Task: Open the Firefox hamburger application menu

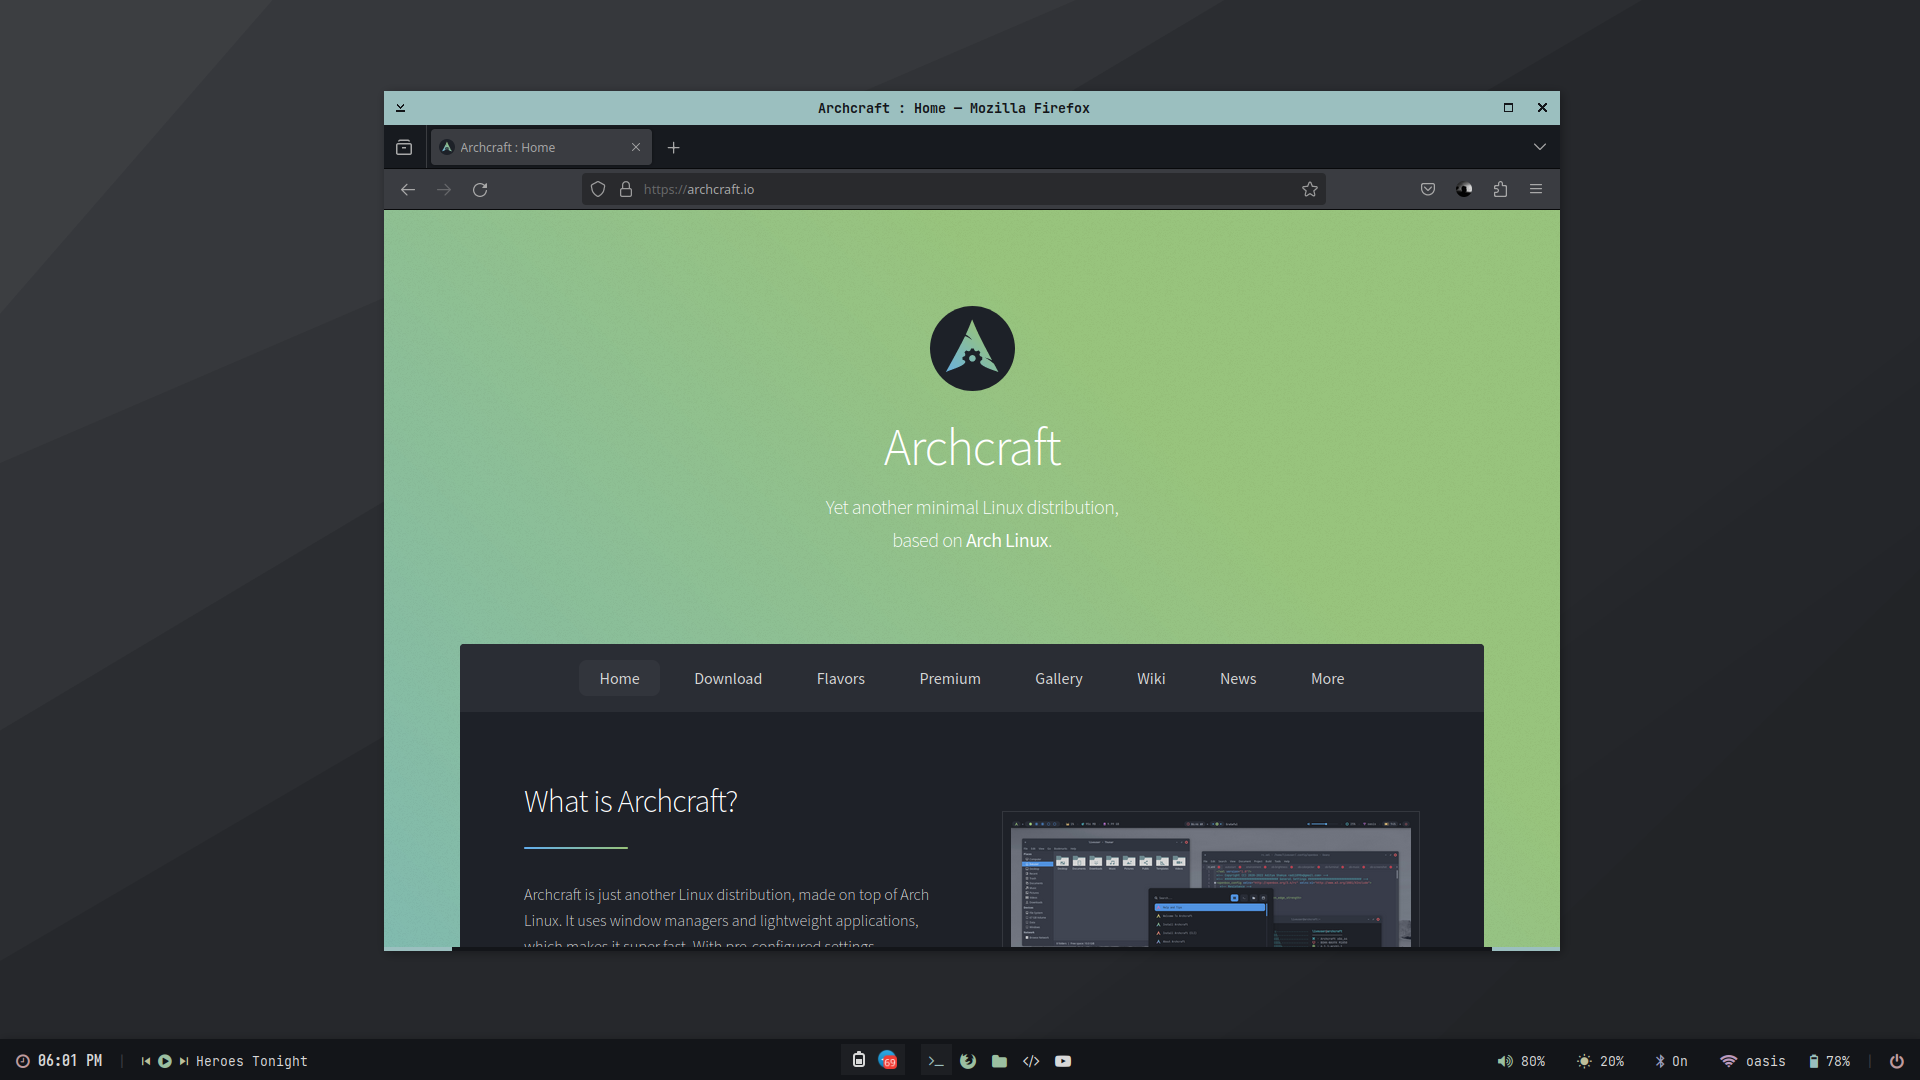Action: click(1536, 190)
